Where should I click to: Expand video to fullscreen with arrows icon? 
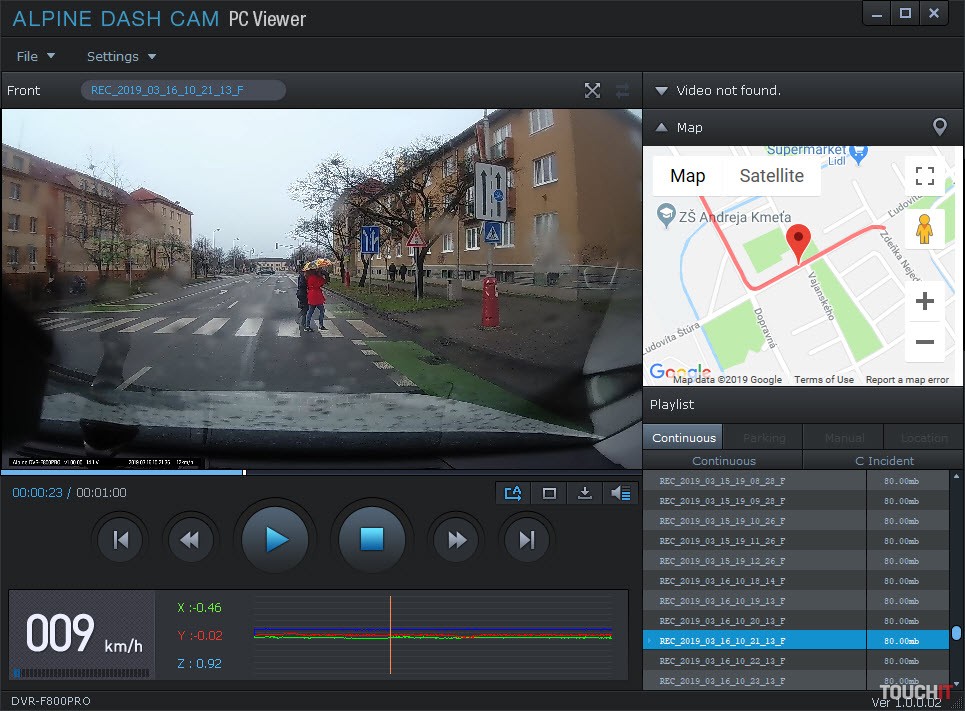(x=592, y=91)
